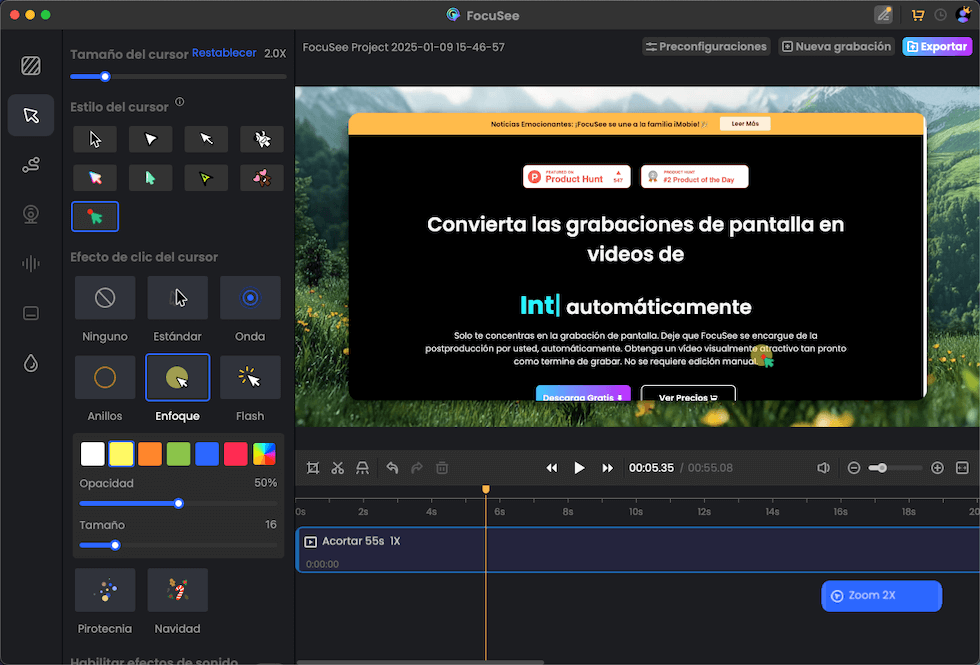This screenshot has height=665, width=980.
Task: Rewind the video
Action: click(551, 468)
